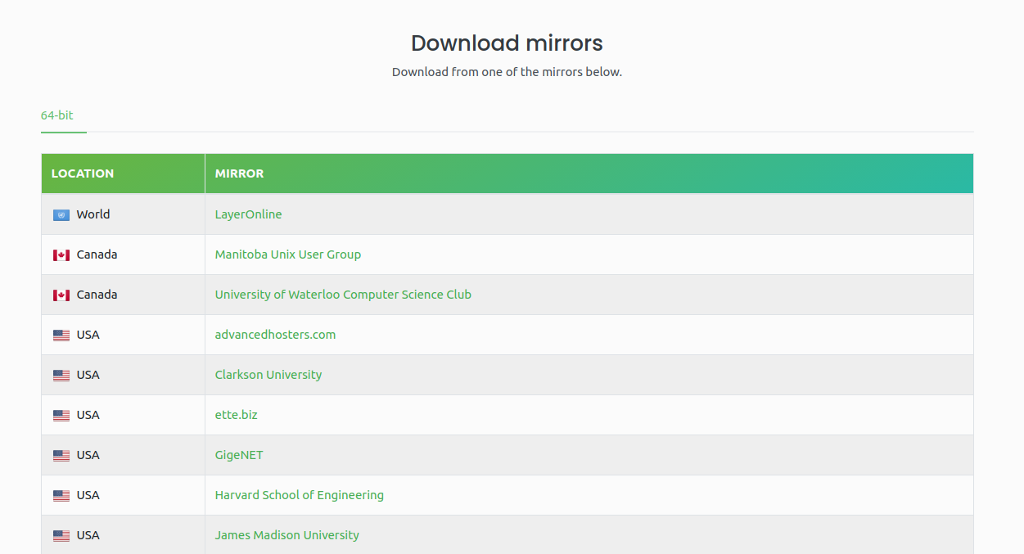Switch to the 64-bit tab
This screenshot has width=1024, height=554.
pyautogui.click(x=57, y=115)
